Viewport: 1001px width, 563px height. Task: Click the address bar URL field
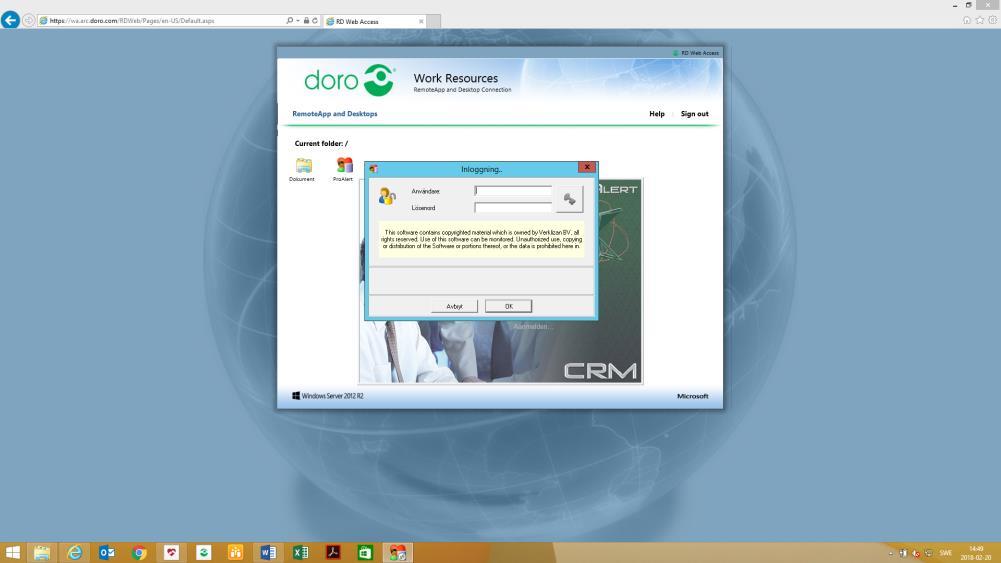pyautogui.click(x=163, y=20)
